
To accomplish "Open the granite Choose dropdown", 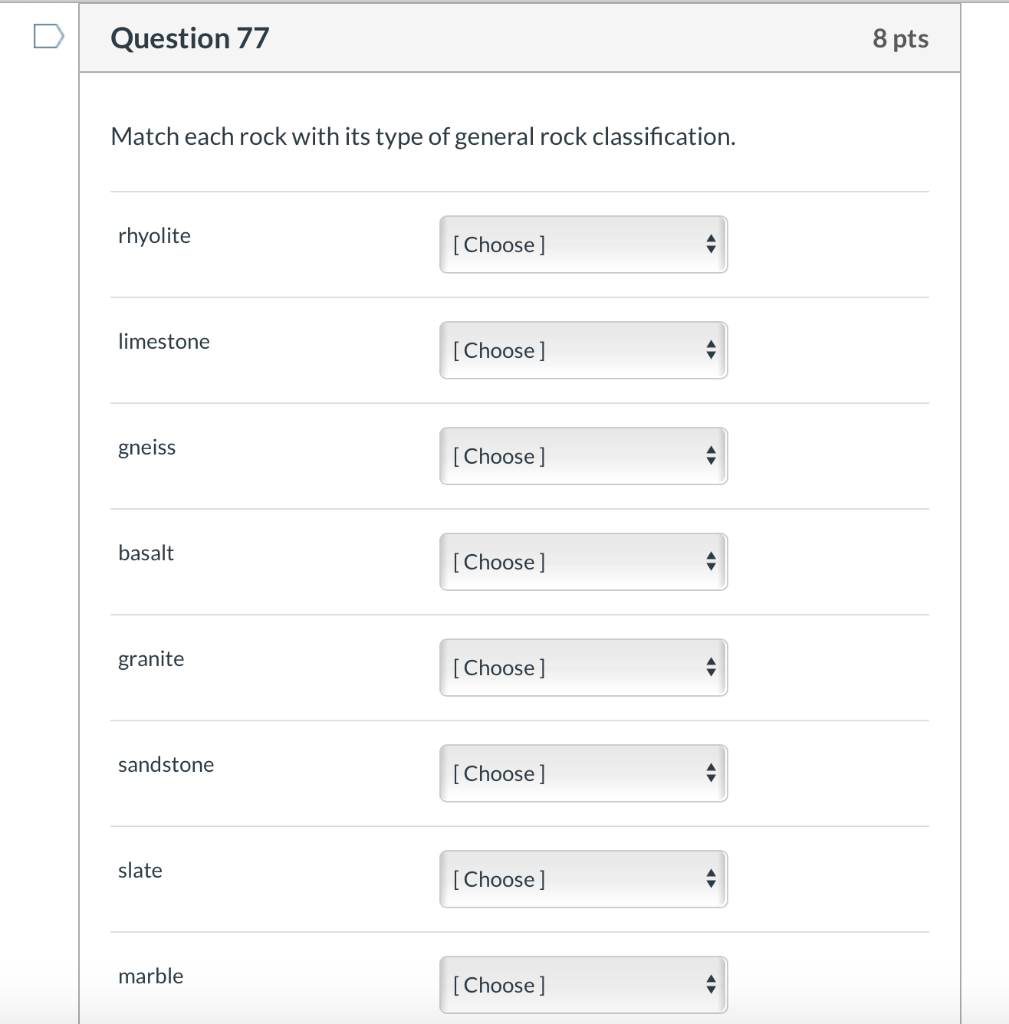I will (x=583, y=668).
